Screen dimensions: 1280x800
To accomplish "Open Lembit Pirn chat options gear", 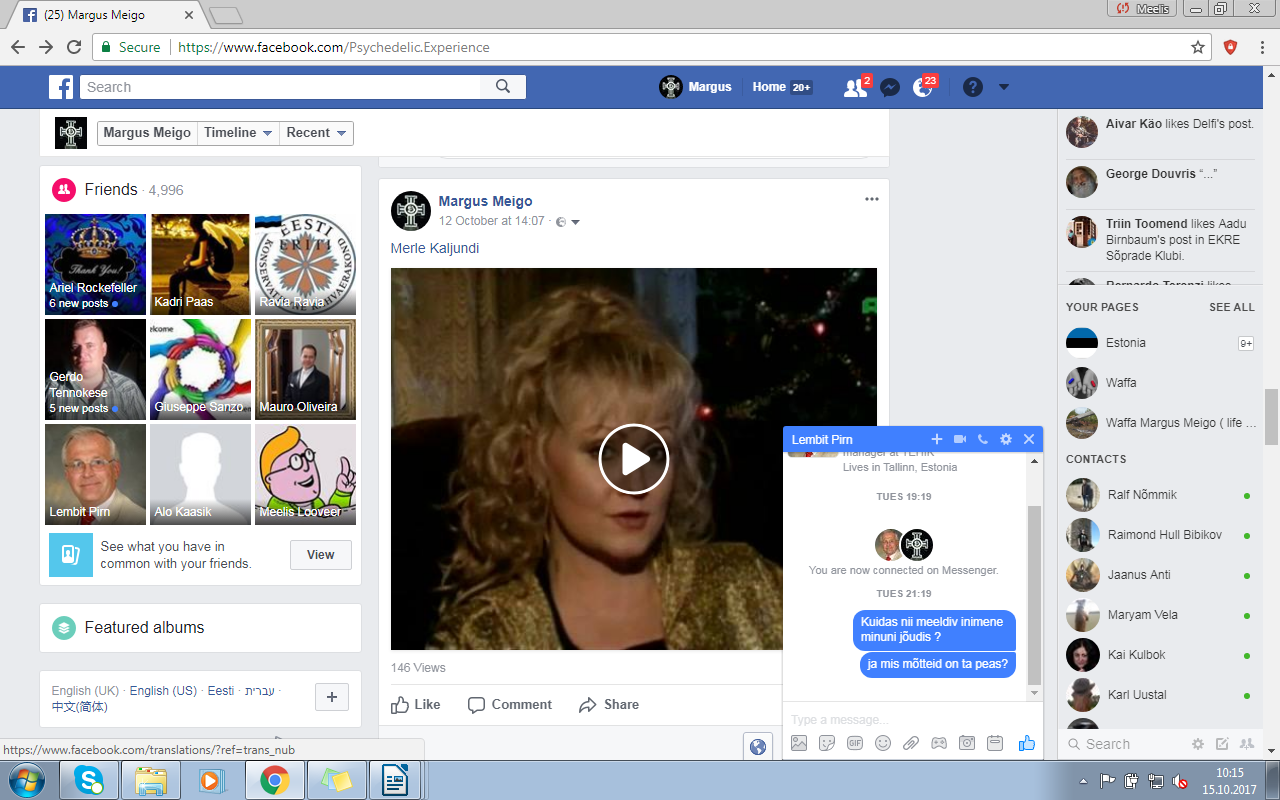I will (1006, 439).
